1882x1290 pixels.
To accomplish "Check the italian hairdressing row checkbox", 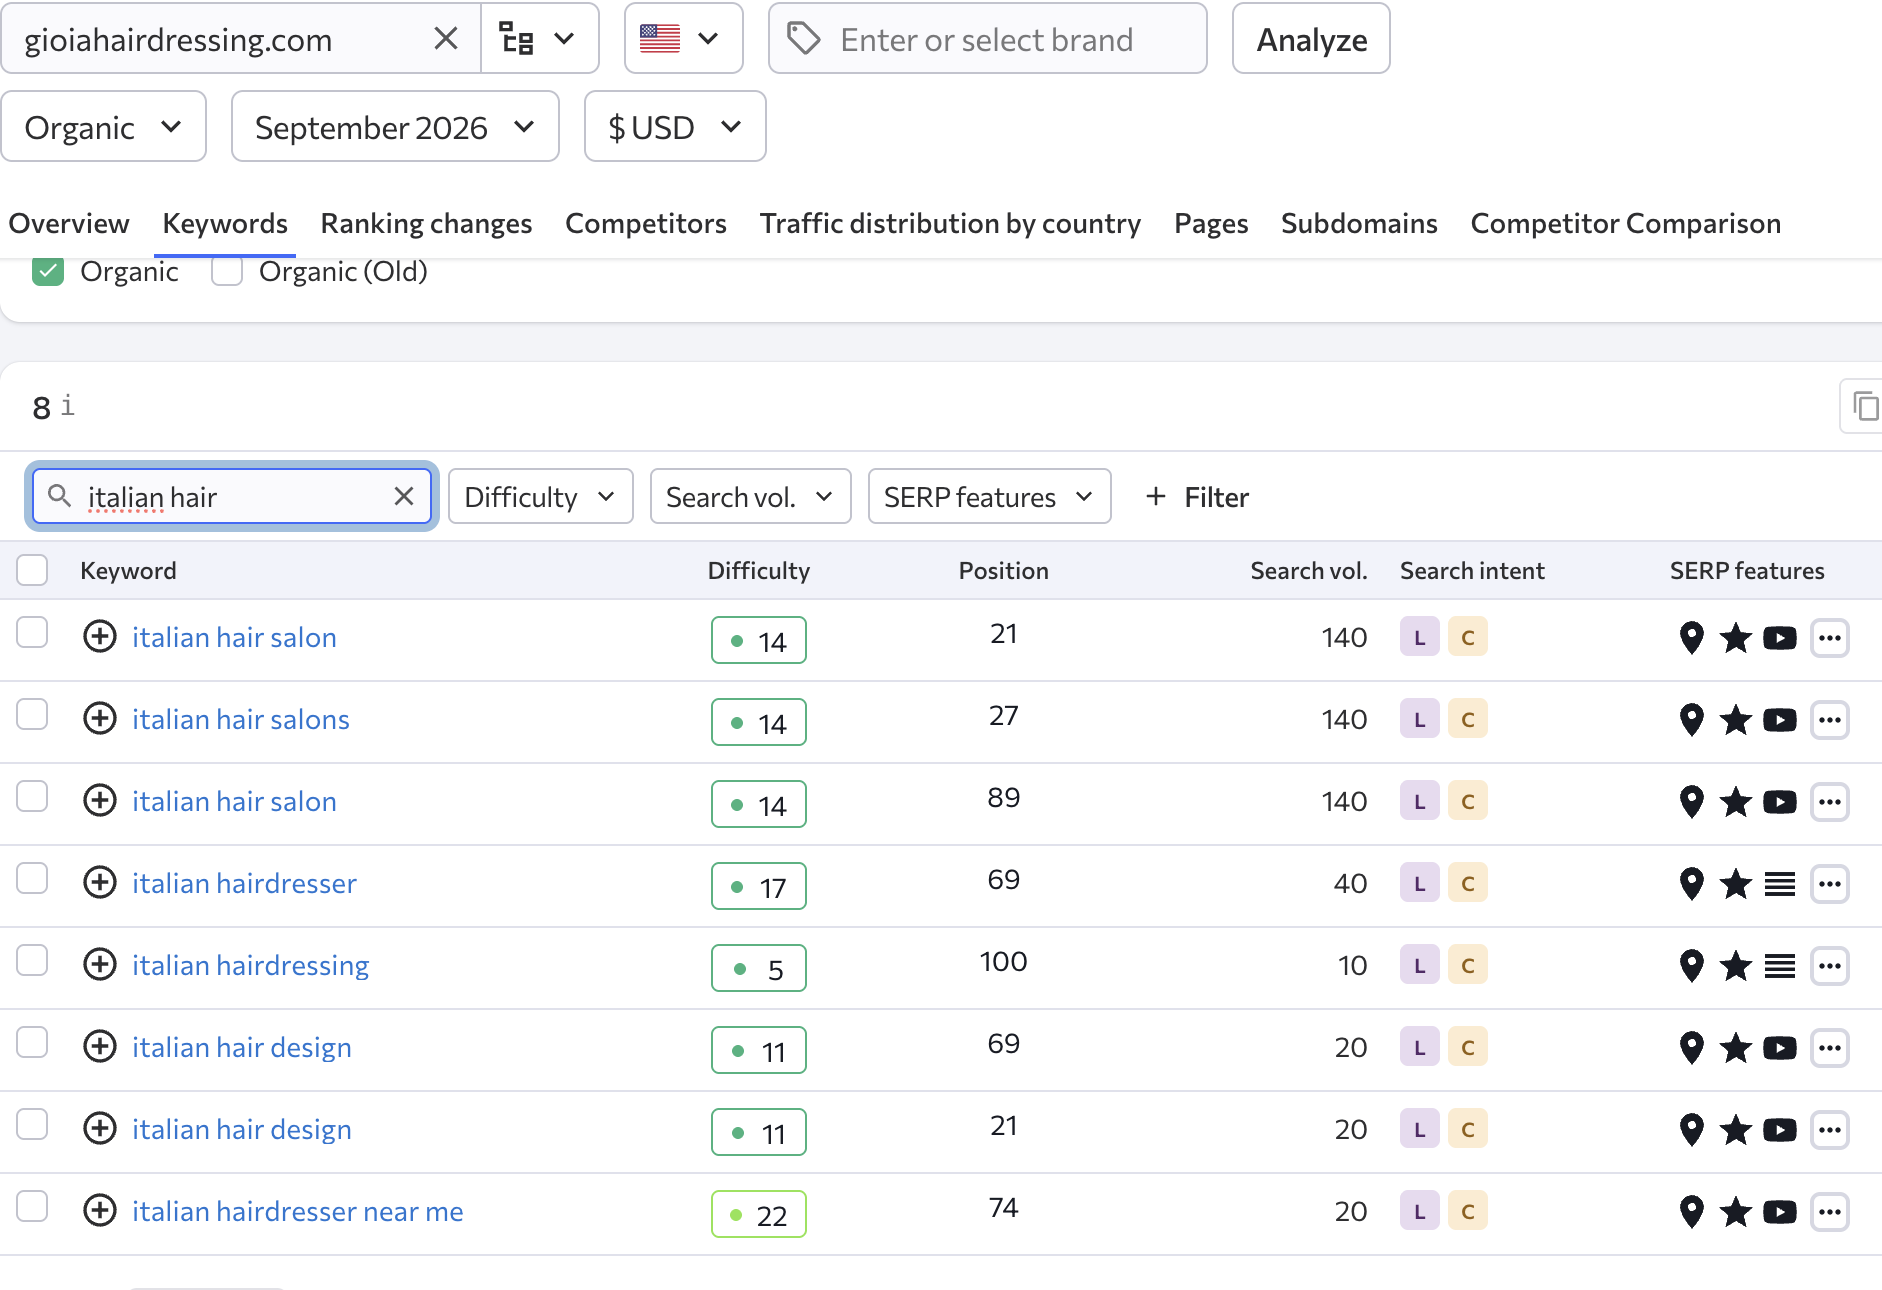I will click(x=32, y=961).
